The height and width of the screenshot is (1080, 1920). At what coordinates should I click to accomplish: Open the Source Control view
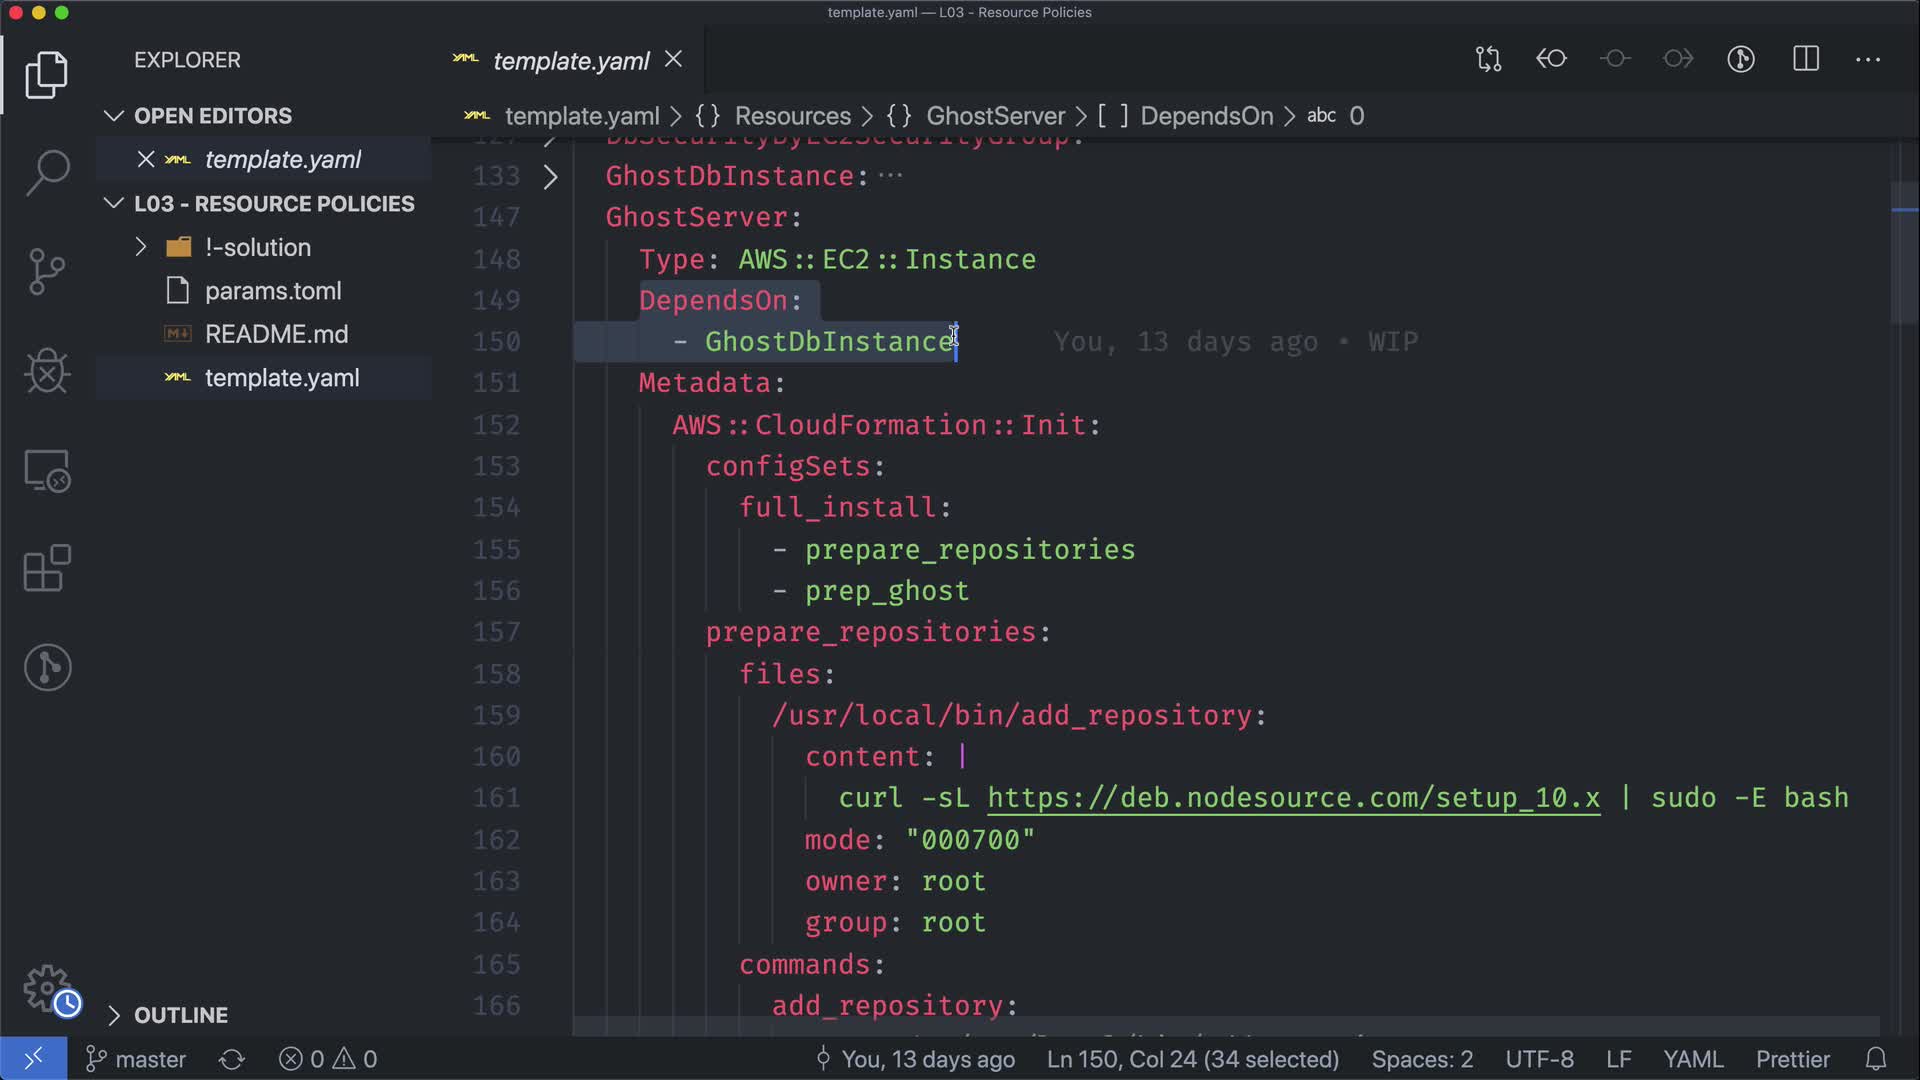[47, 271]
